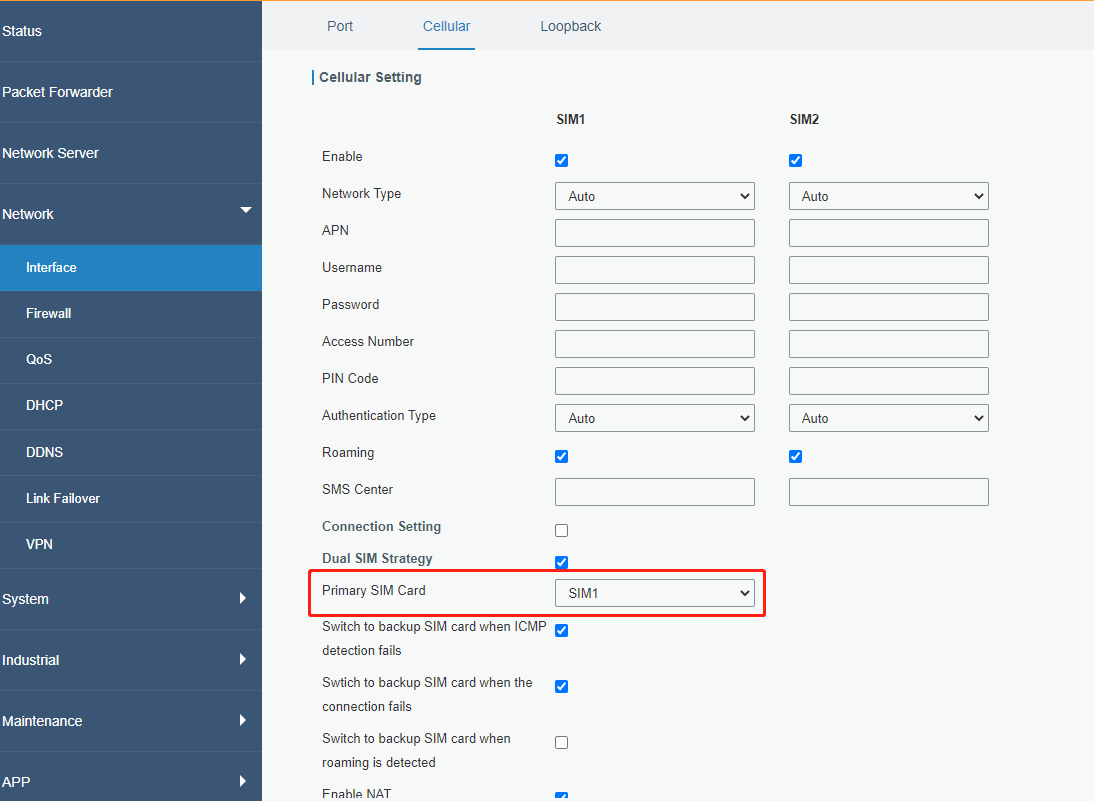Screen dimensions: 1094x801
Task: Open the Firewall page in sidebar
Action: click(x=49, y=313)
